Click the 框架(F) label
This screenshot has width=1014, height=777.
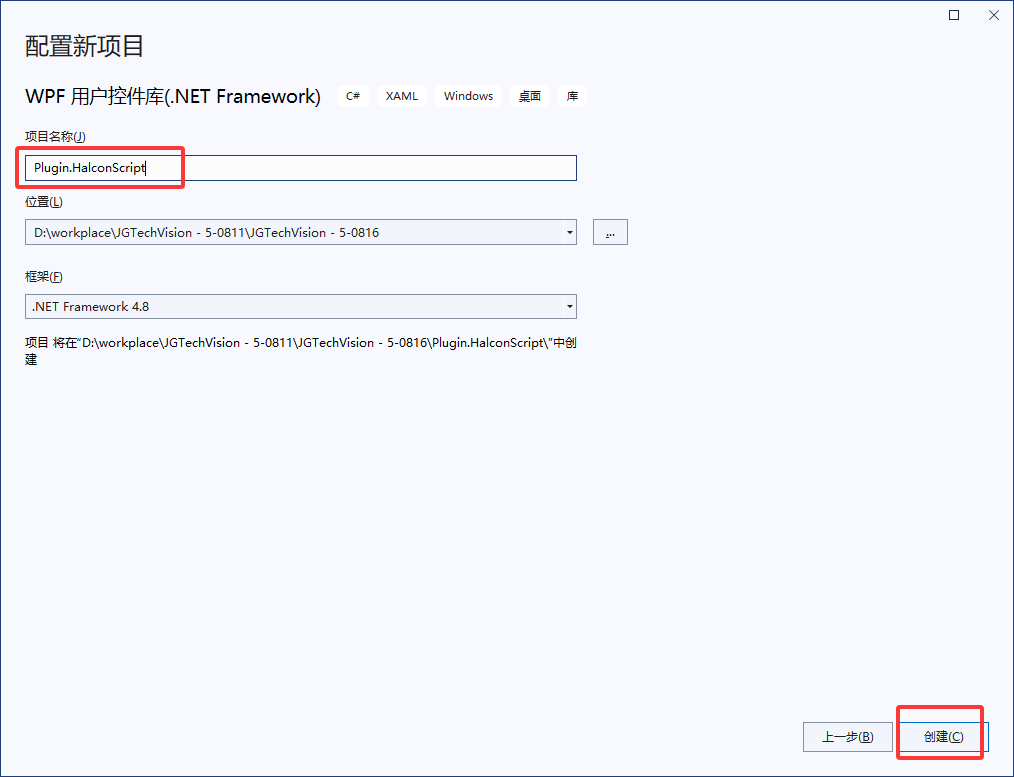(x=42, y=276)
